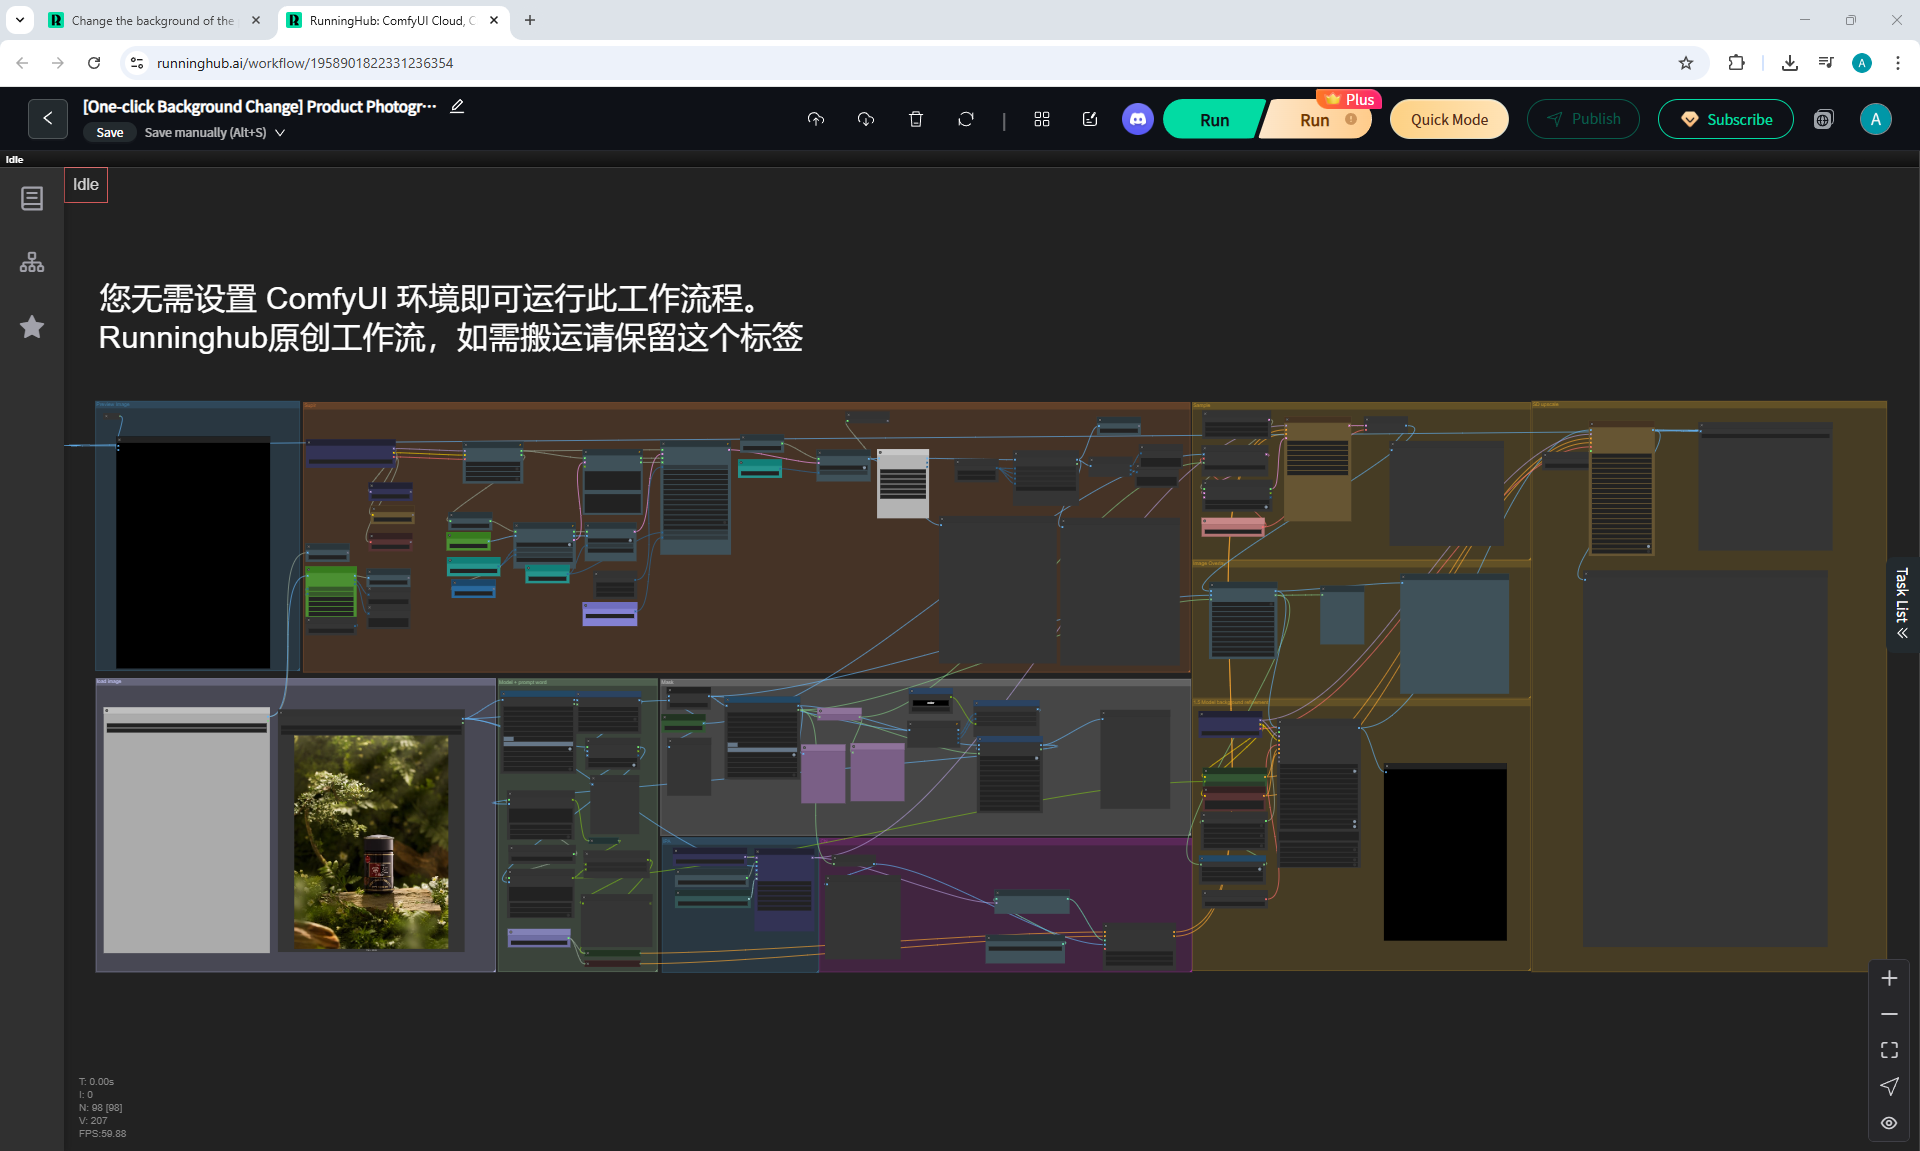Open the Discord community icon
The width and height of the screenshot is (1920, 1151).
[1138, 119]
